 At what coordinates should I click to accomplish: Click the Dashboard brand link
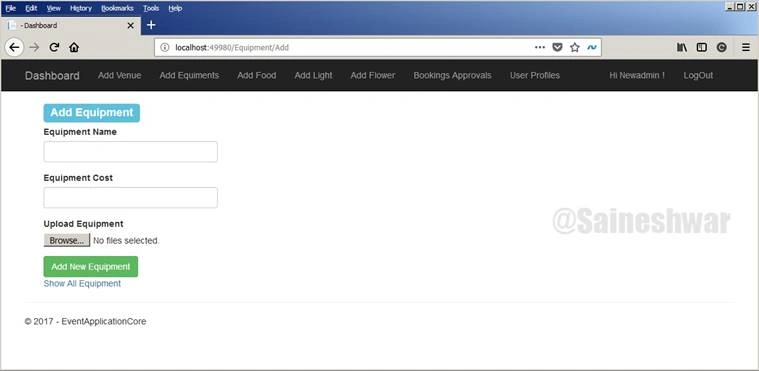click(52, 76)
